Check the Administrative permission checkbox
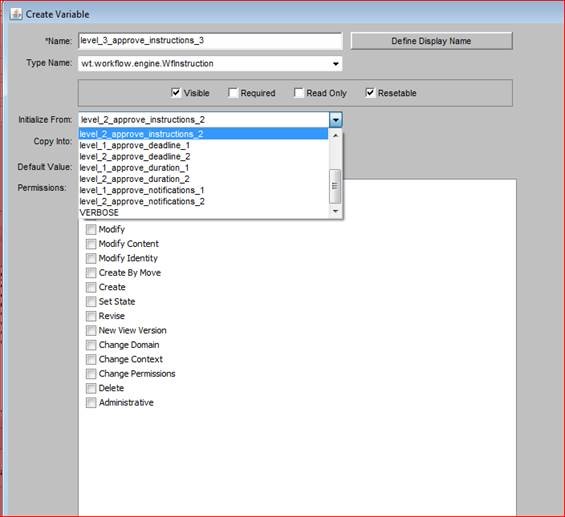This screenshot has height=517, width=565. point(91,402)
